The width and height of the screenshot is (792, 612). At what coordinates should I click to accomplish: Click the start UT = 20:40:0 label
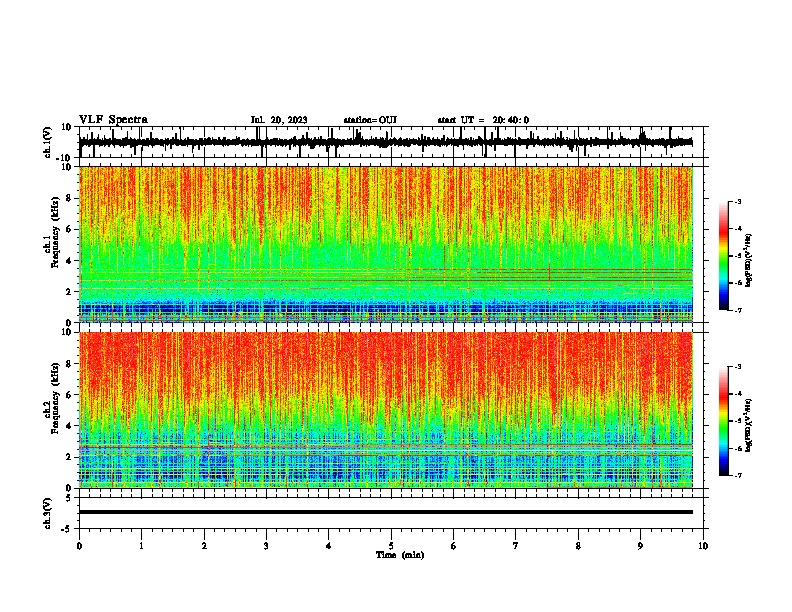tap(483, 120)
